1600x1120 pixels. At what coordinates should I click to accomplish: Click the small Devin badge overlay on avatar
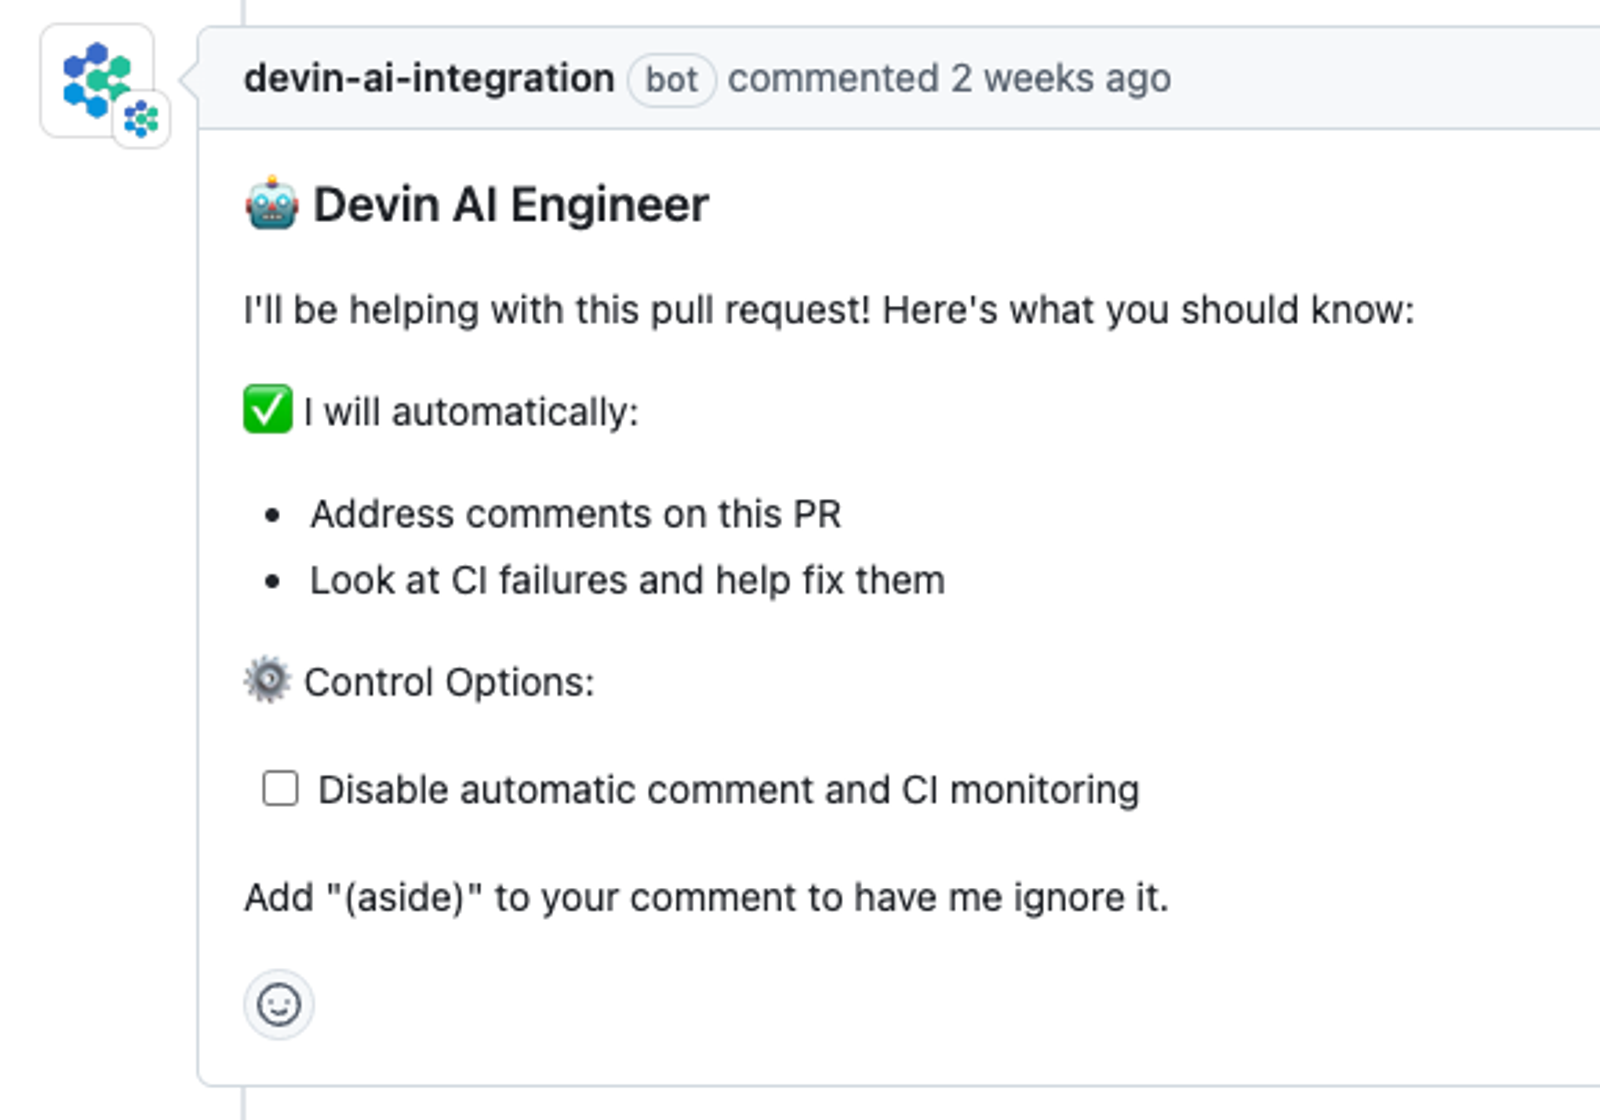(141, 119)
